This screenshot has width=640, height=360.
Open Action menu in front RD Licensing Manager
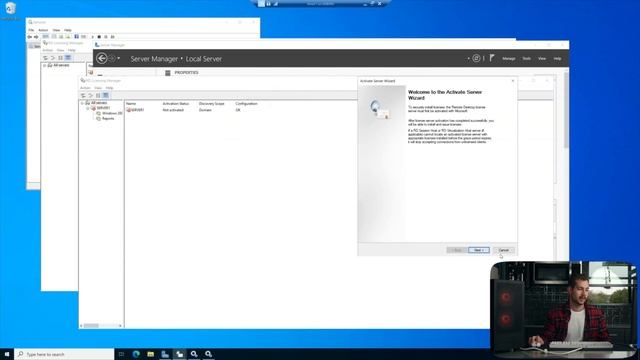click(x=85, y=88)
